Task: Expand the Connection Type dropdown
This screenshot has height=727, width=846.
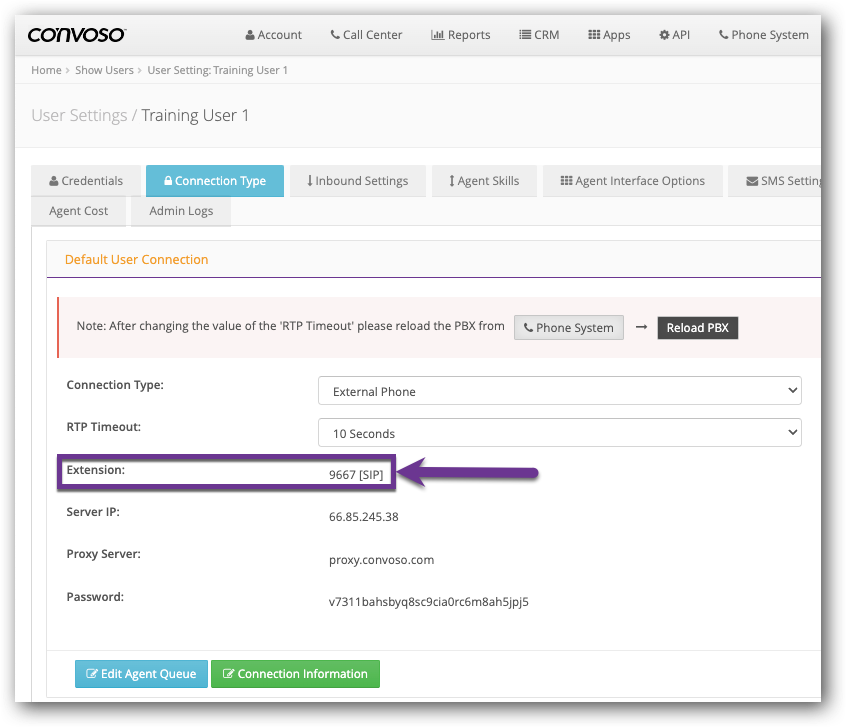Action: click(559, 391)
